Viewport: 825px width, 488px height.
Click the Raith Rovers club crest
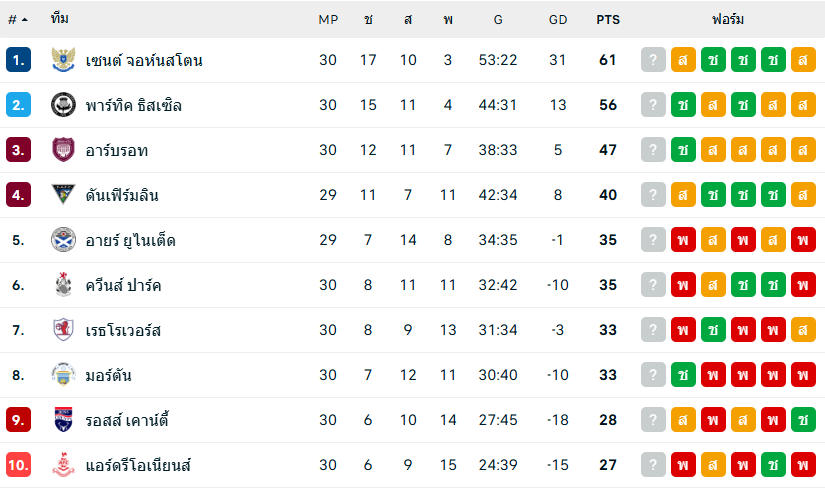[x=63, y=330]
